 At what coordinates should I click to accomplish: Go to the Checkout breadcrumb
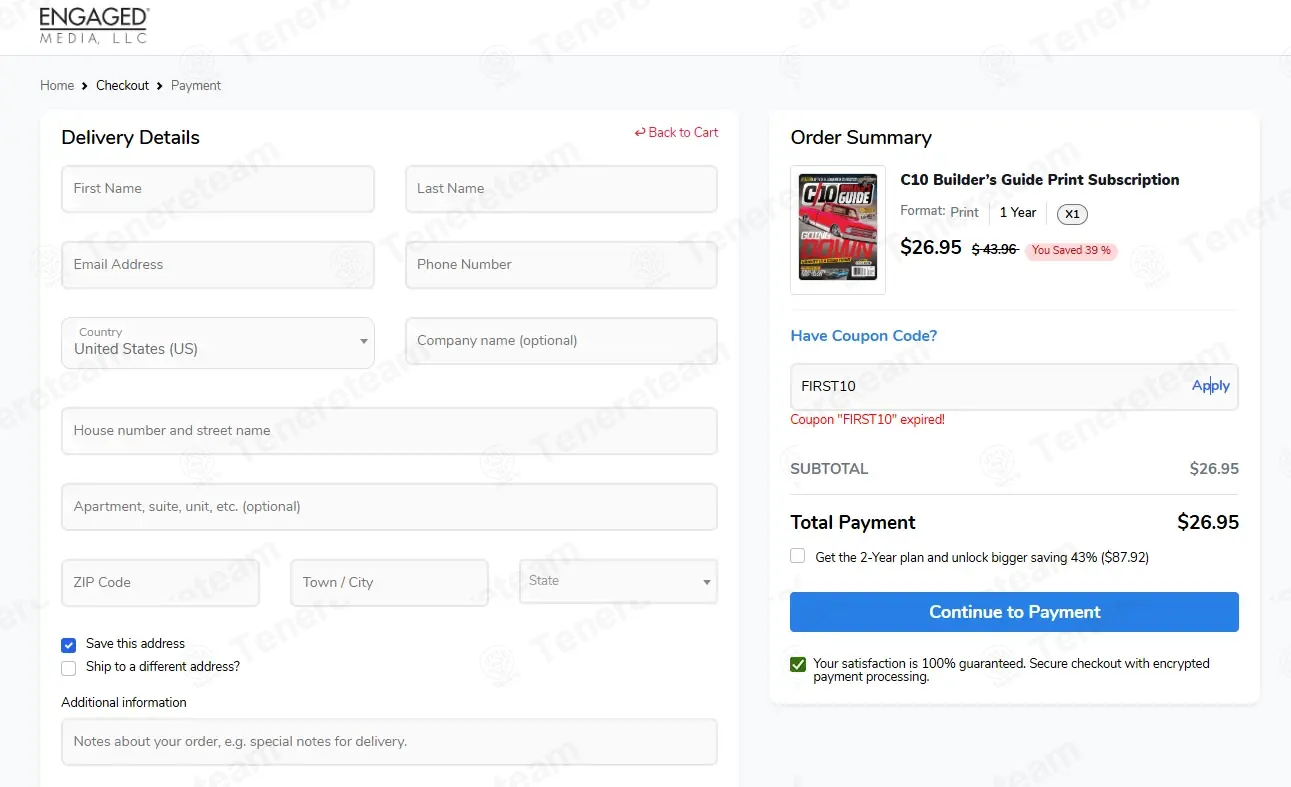(122, 85)
